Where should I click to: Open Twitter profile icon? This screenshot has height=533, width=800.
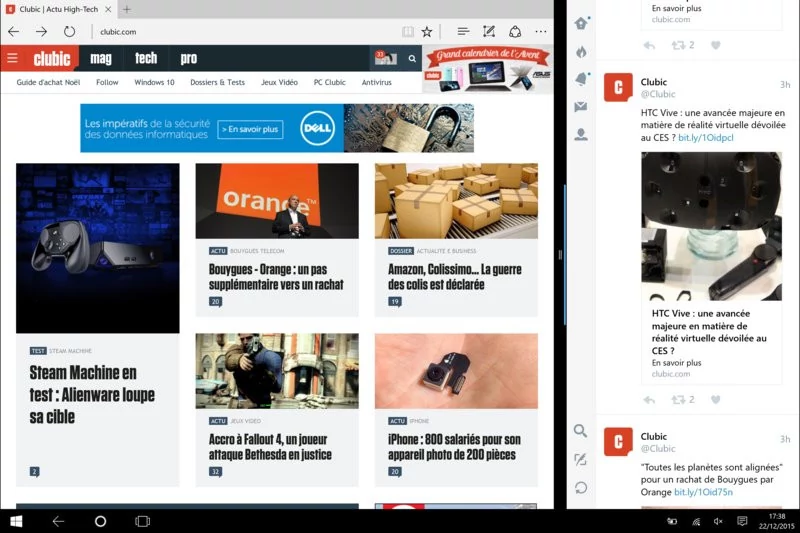[x=581, y=134]
